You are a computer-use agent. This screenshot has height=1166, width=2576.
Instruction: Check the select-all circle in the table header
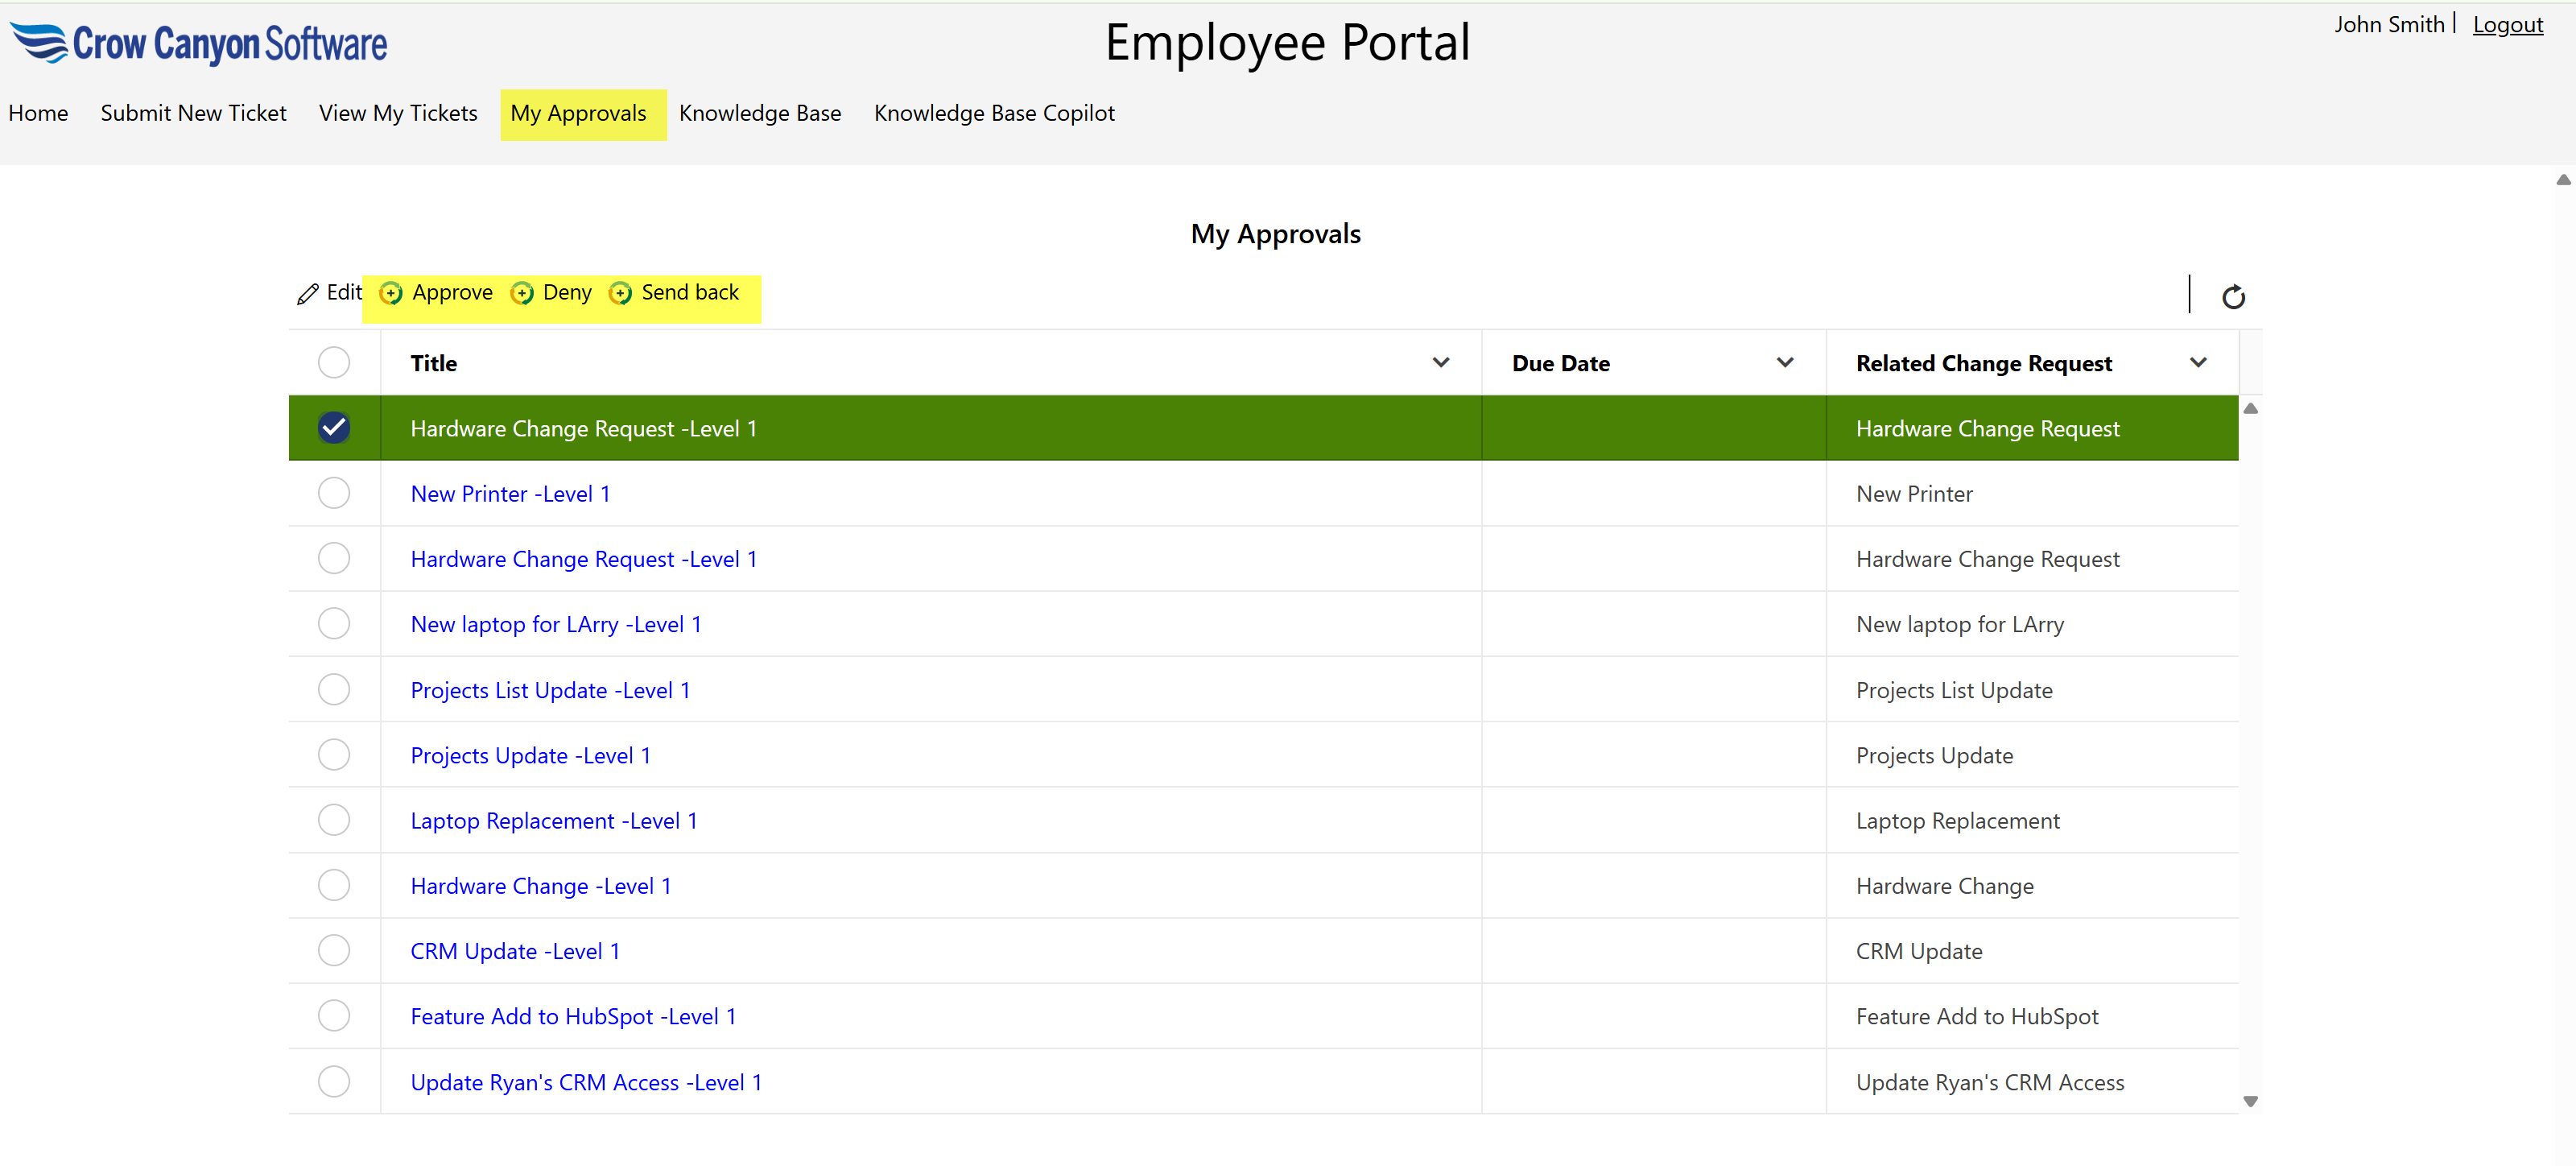pyautogui.click(x=334, y=362)
